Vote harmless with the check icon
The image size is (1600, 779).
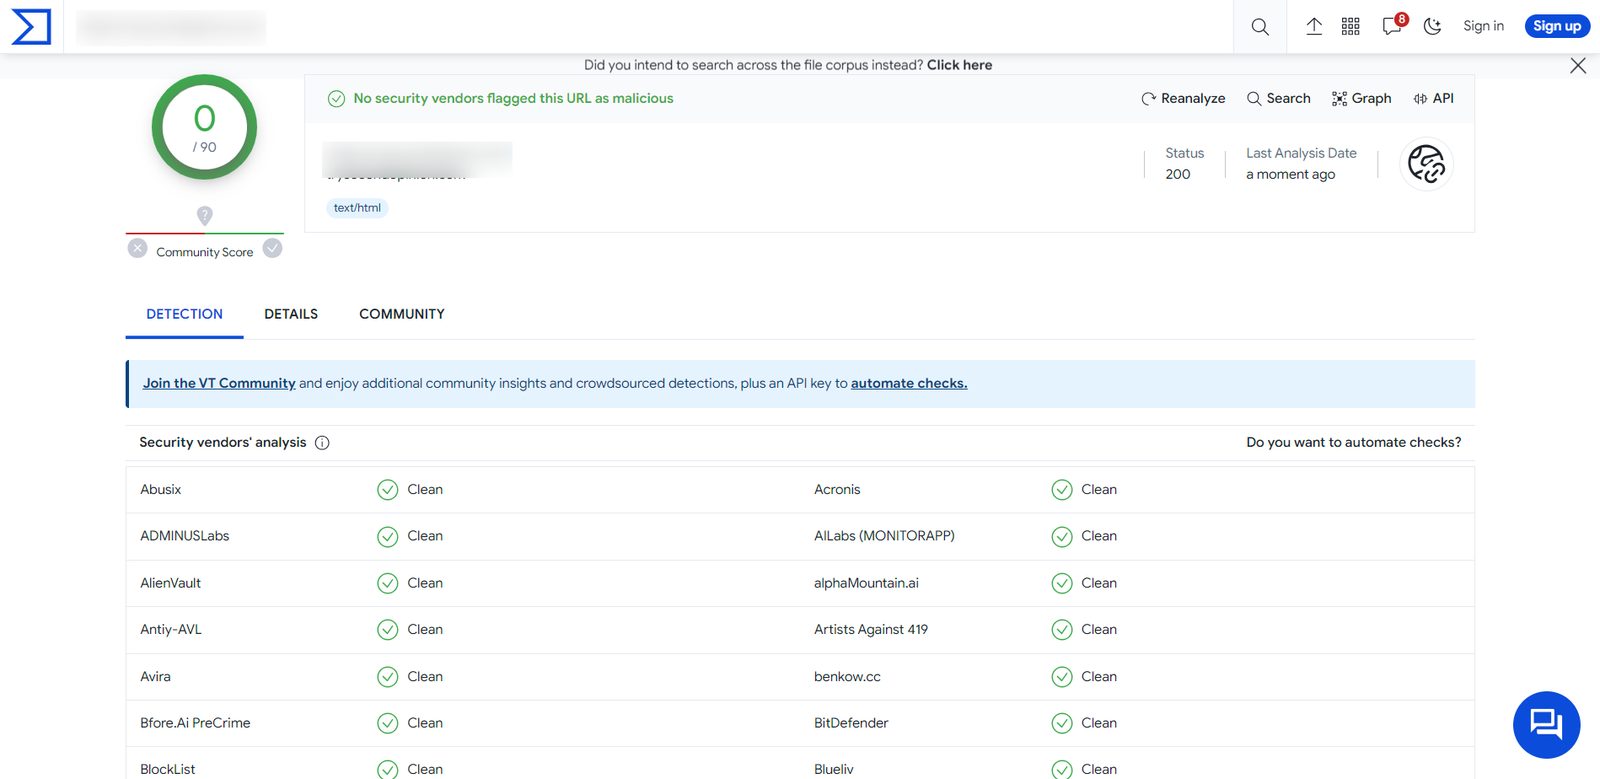pyautogui.click(x=272, y=248)
